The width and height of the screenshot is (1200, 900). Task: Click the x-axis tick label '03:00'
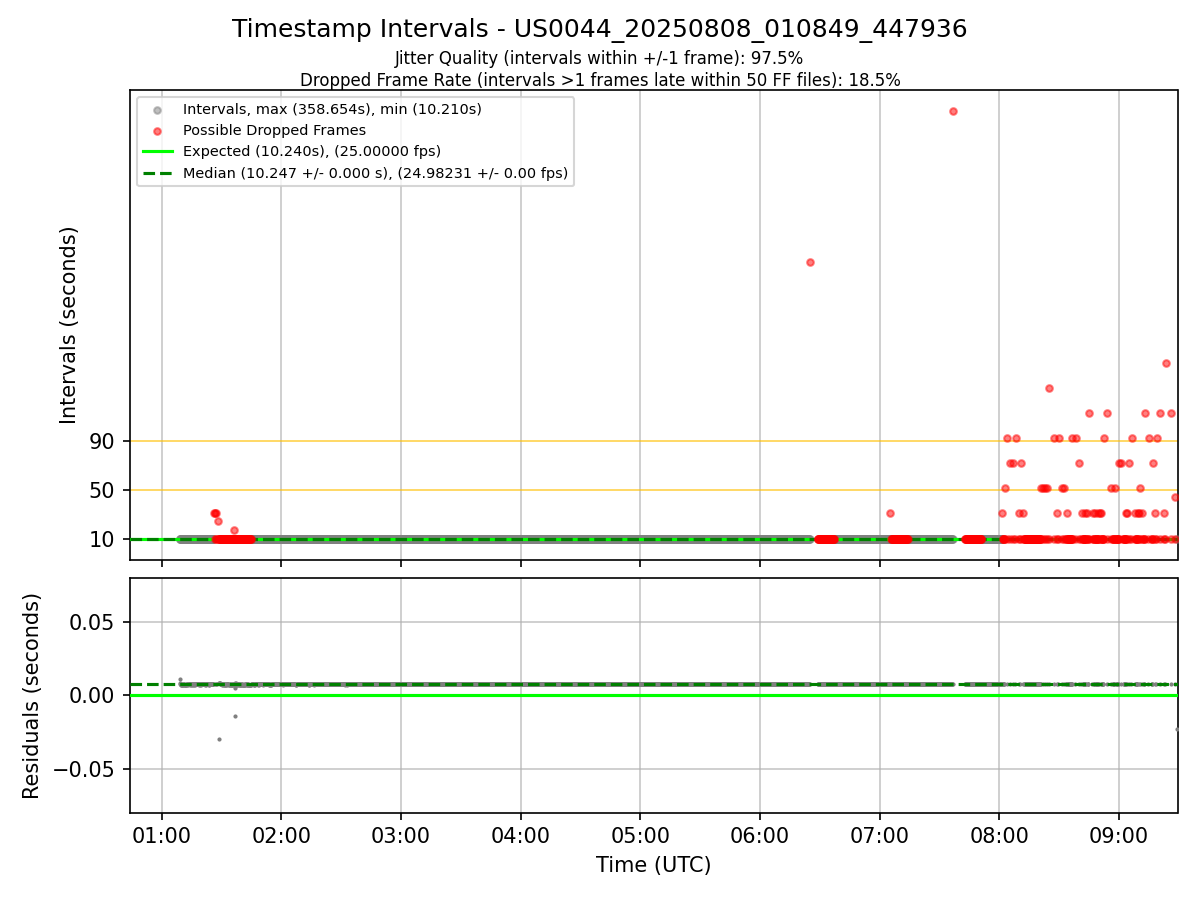point(401,834)
